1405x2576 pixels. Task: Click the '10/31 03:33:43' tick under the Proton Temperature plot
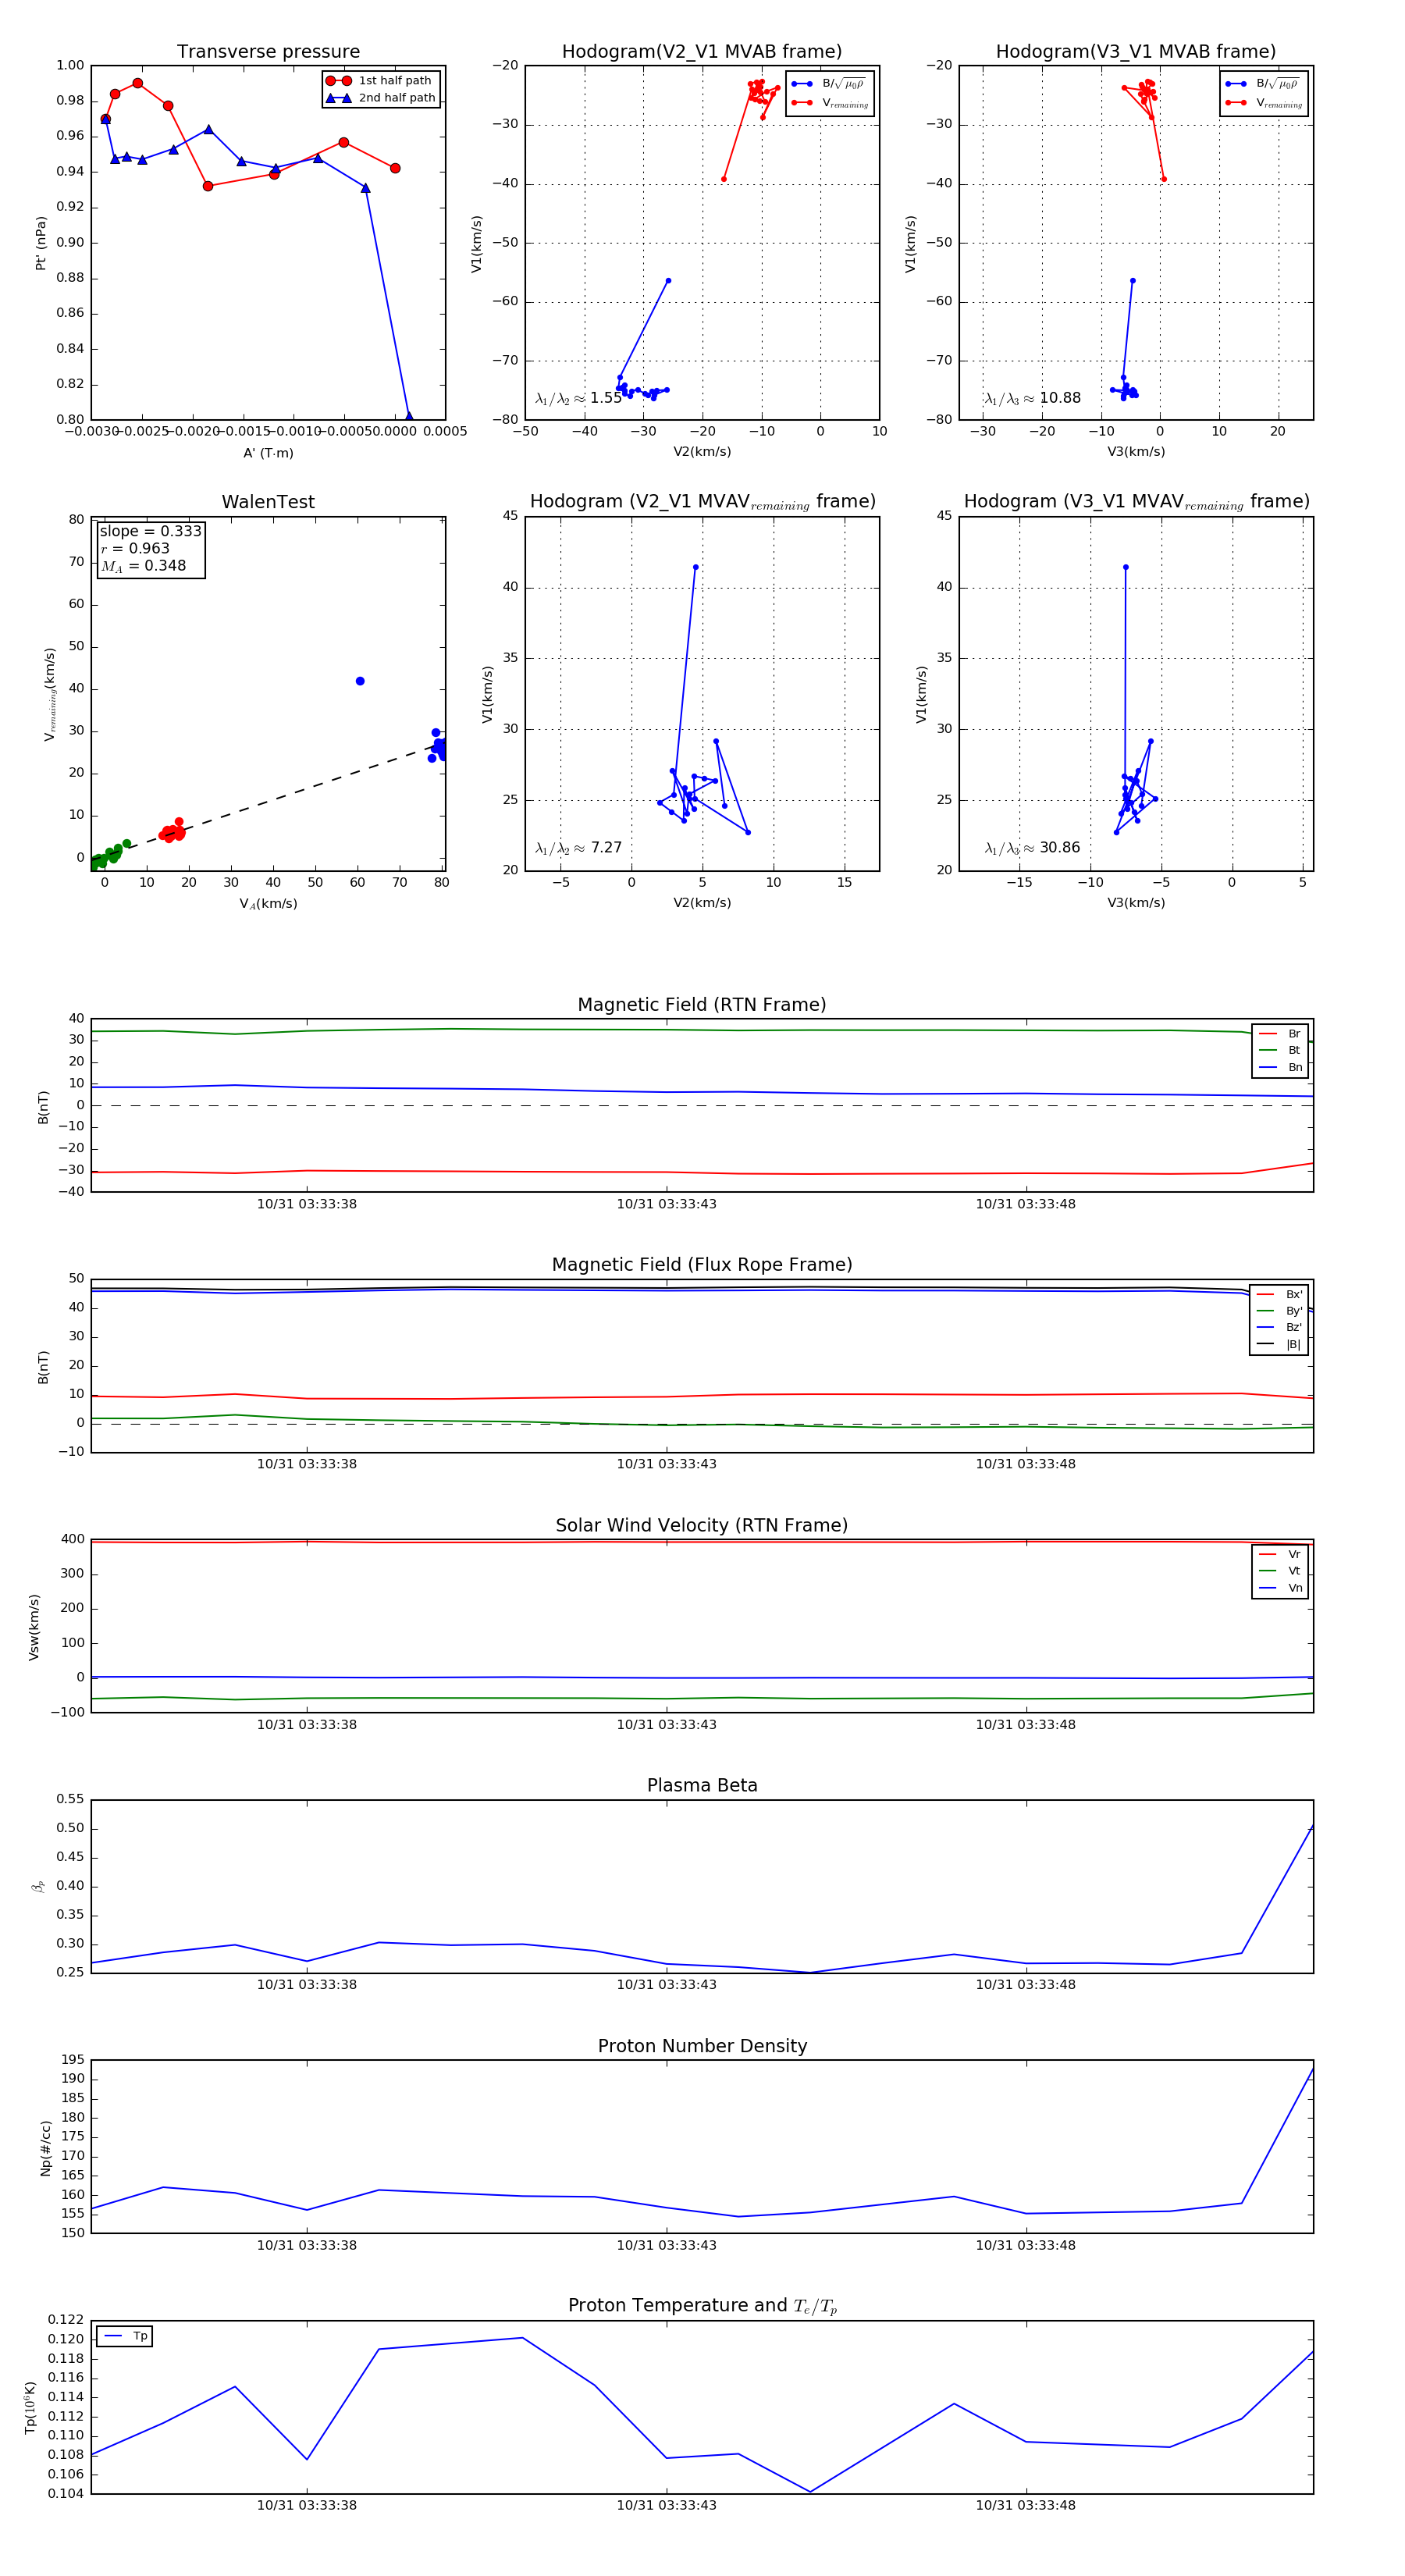[666, 2506]
